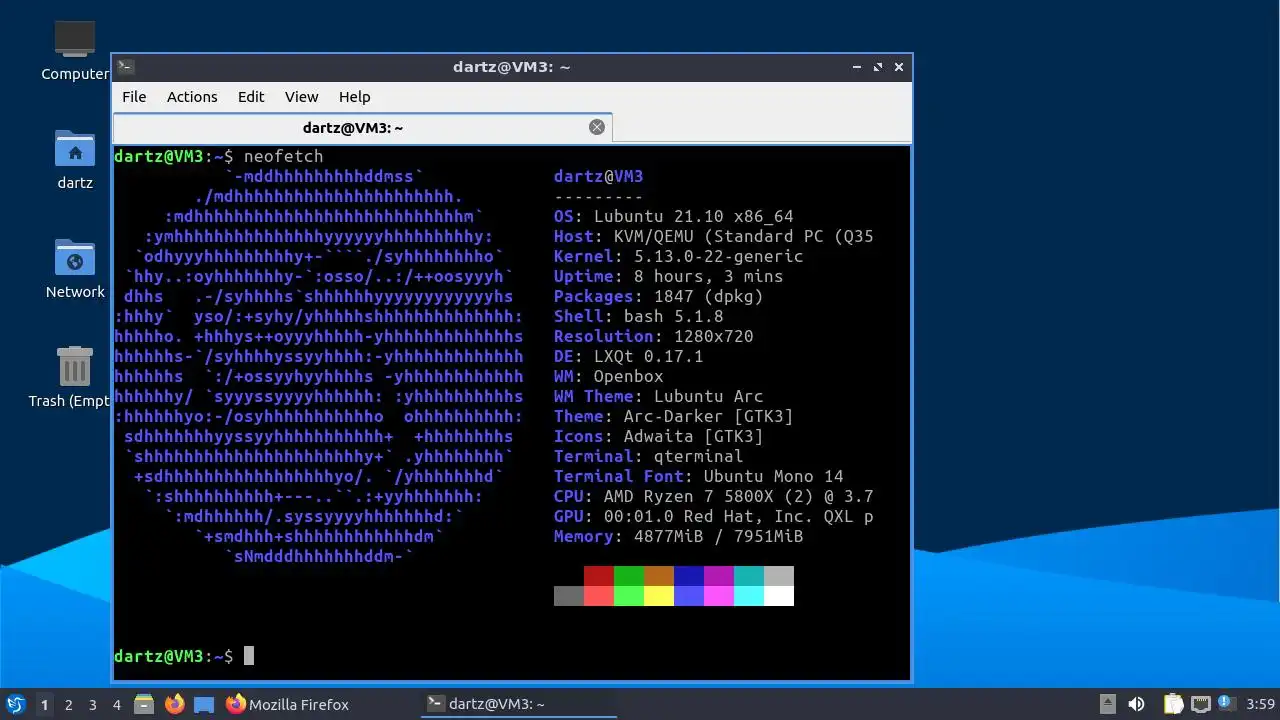This screenshot has height=720, width=1280.
Task: Click the dartz@VM3 terminal taskbar entry
Action: pos(518,704)
